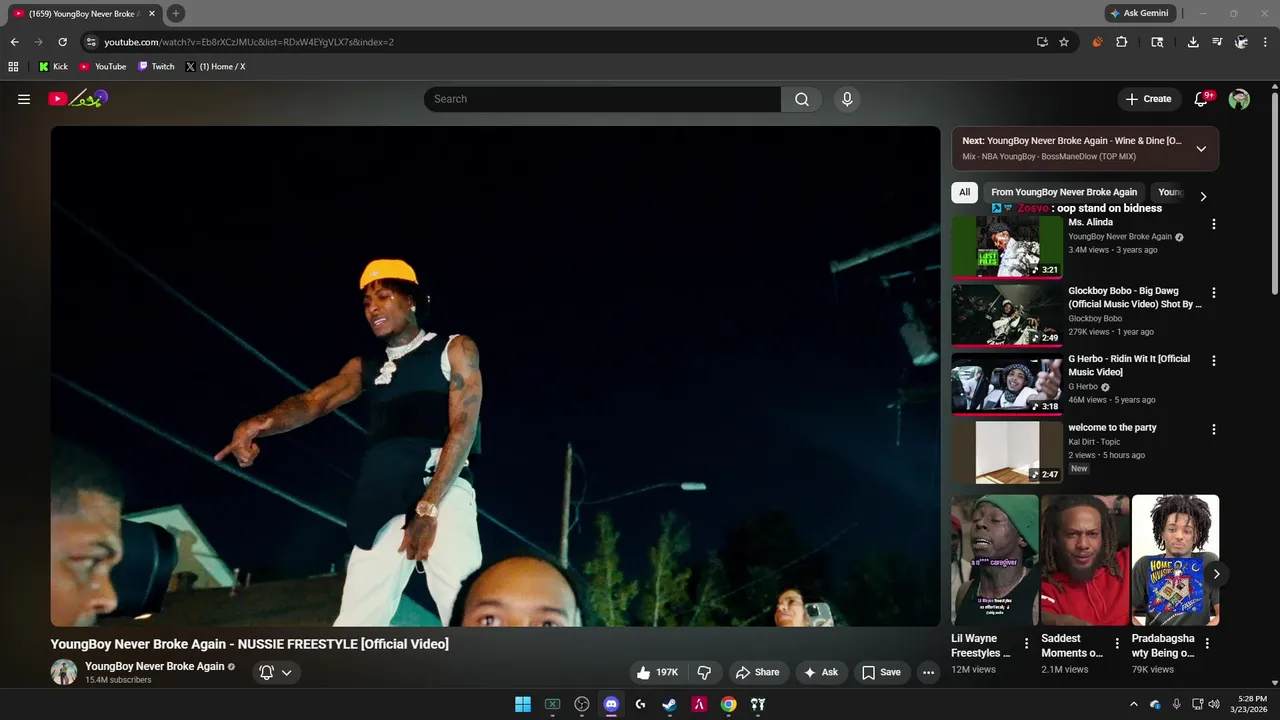Open options for Pradabagshawty short
Viewport: 1280px width, 720px height.
(1207, 643)
